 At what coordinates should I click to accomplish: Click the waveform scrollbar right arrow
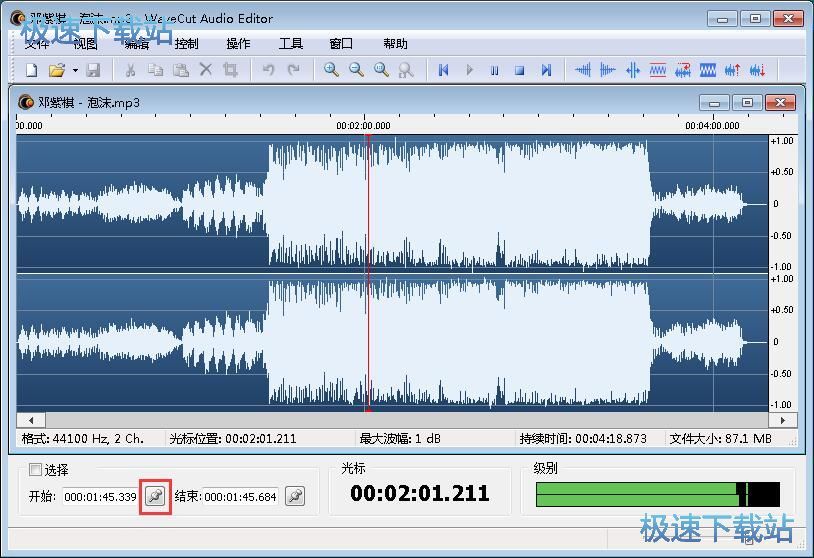point(786,420)
